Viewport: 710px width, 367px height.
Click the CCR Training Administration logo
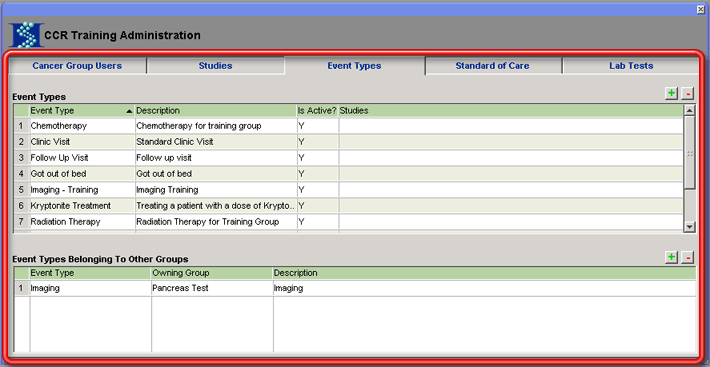coord(26,35)
